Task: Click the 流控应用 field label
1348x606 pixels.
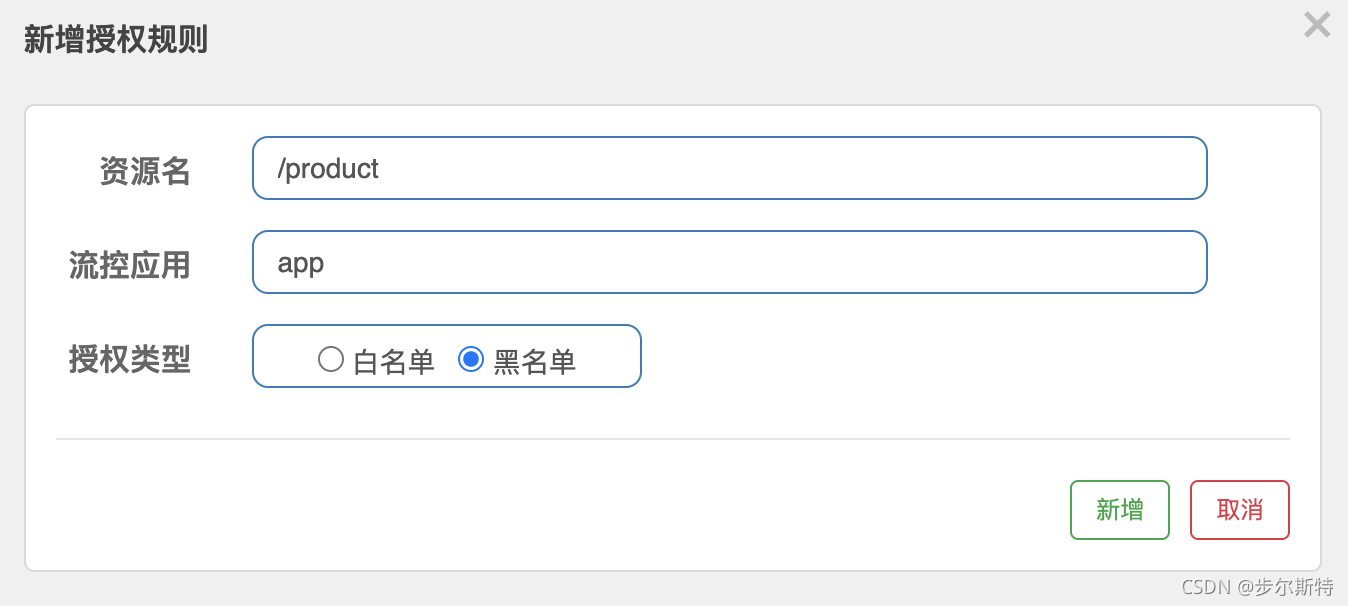Action: pos(130,265)
